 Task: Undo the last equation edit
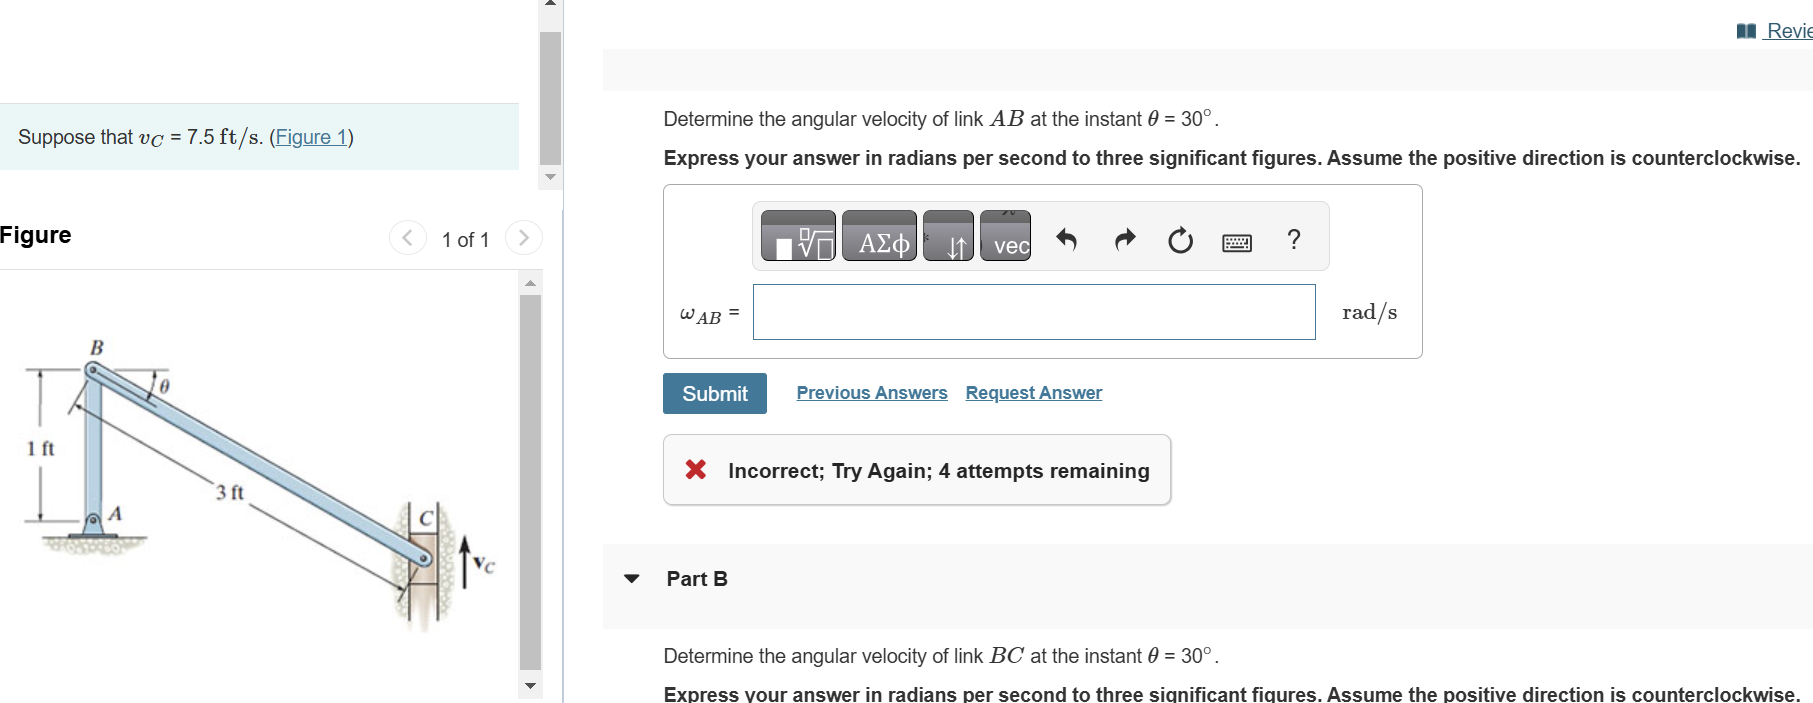pyautogui.click(x=1067, y=239)
